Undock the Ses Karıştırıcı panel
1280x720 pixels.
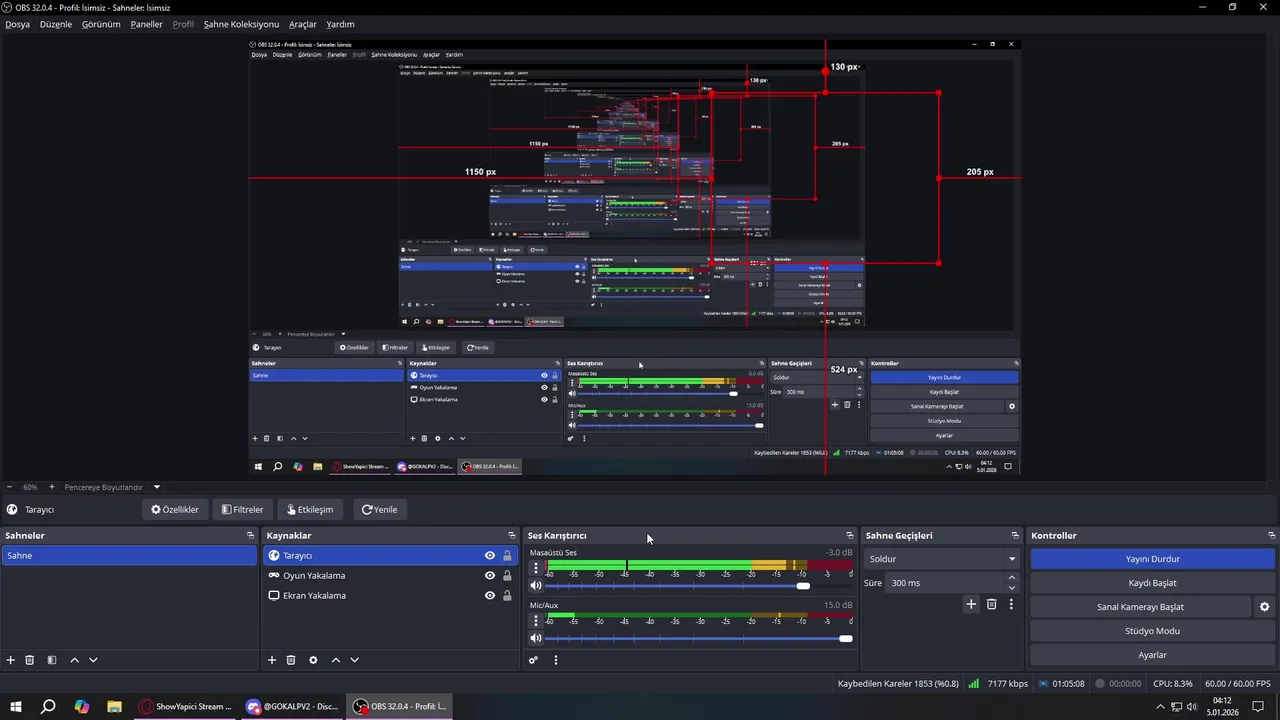point(850,536)
